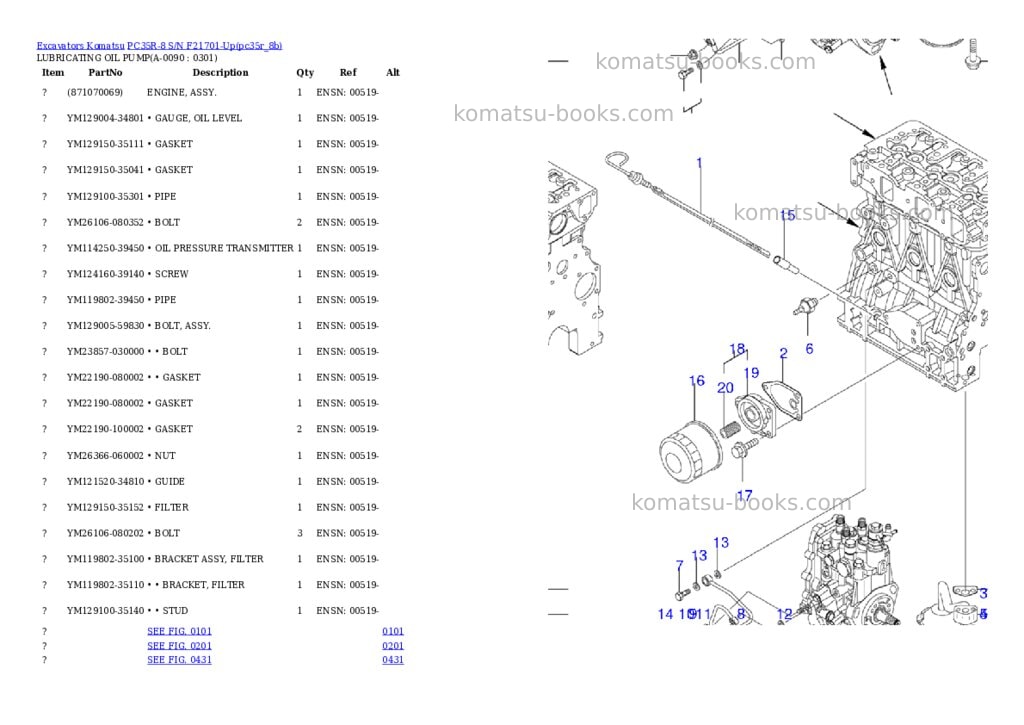Screen dimensions: 1024x725
Task: Select GAUGE, OIL LEVEL description
Action: point(198,118)
